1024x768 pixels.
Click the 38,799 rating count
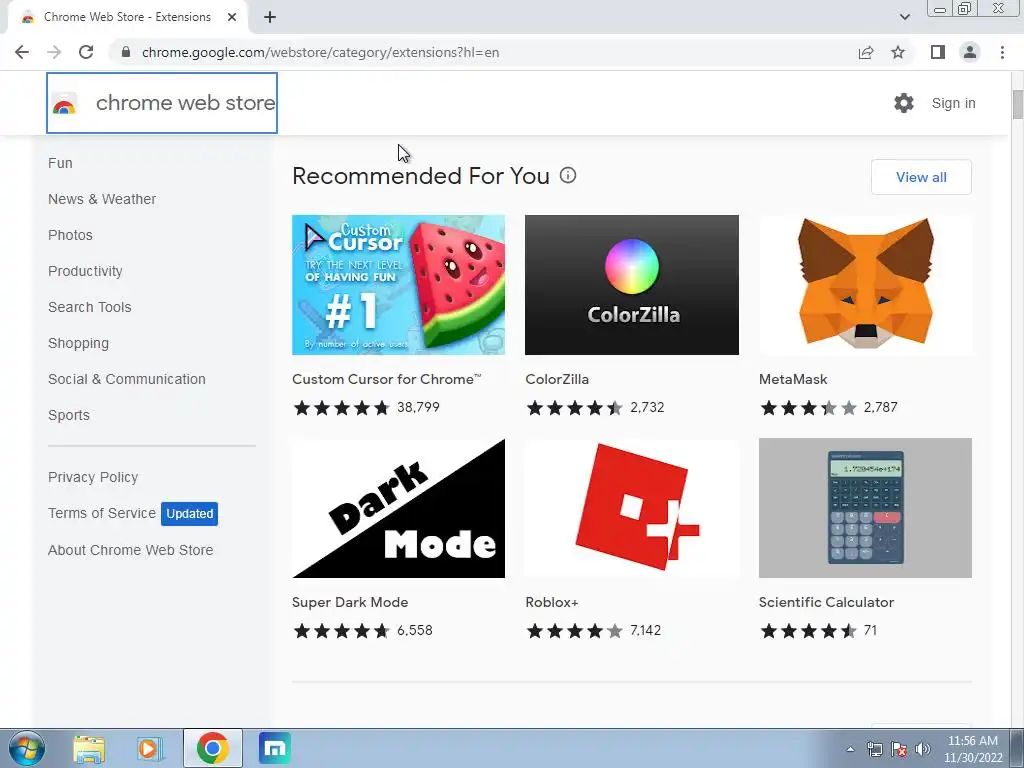coord(418,408)
